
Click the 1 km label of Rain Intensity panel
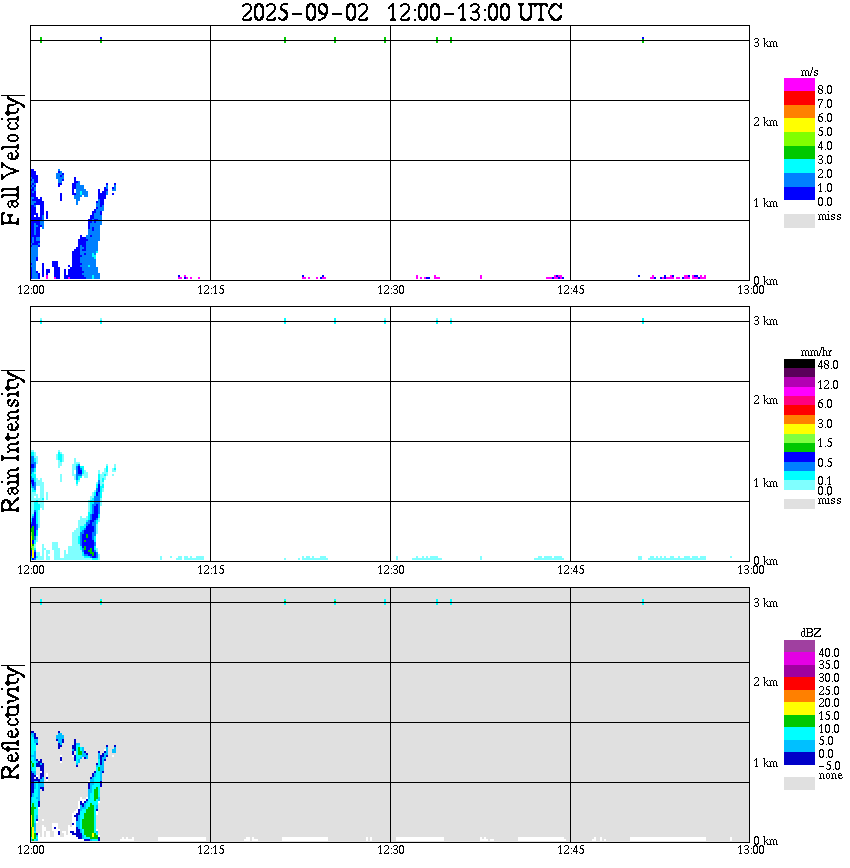tap(765, 483)
